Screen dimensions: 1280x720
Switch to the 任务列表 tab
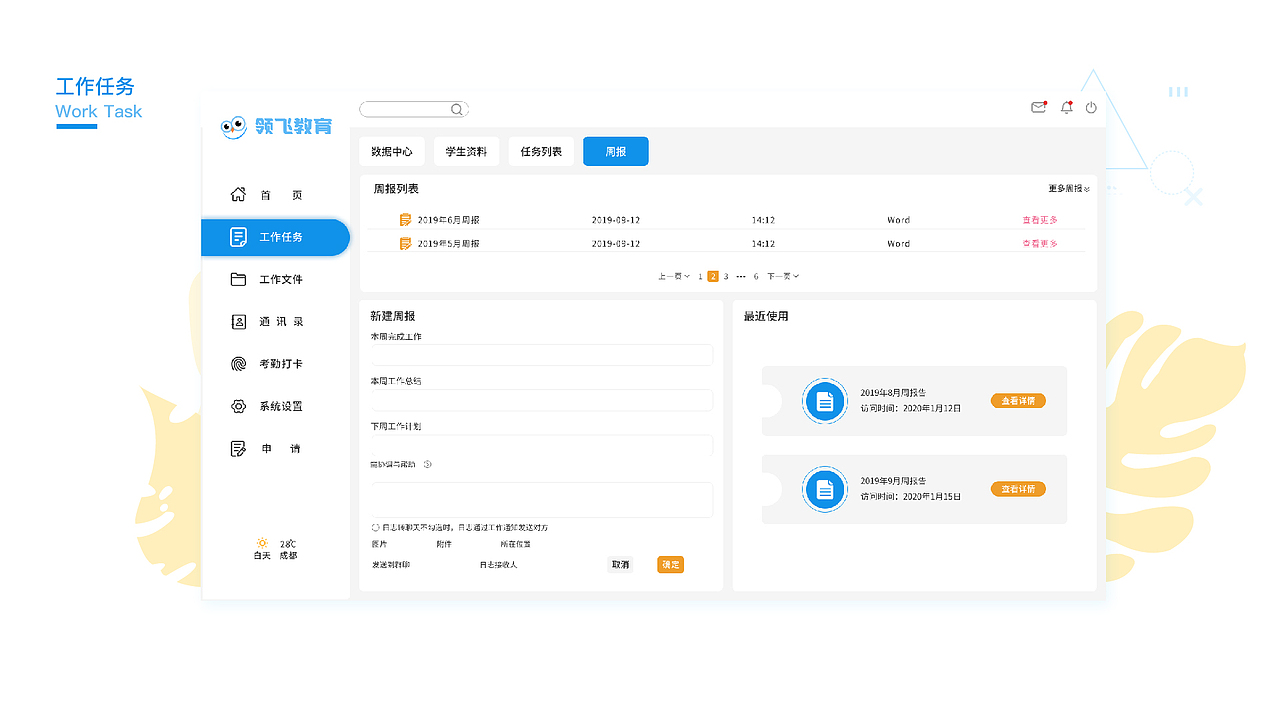click(541, 151)
